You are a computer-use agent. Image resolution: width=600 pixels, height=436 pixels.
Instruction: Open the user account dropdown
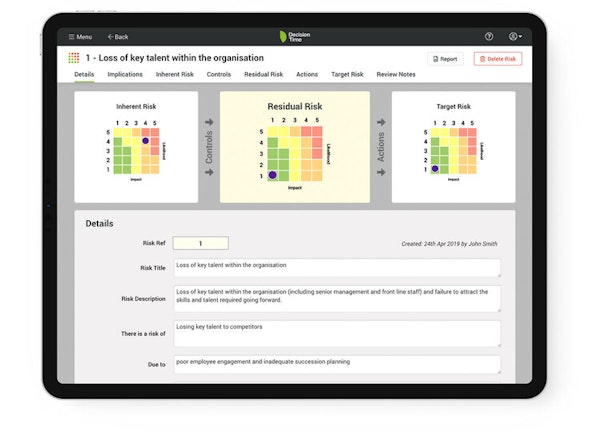point(515,36)
